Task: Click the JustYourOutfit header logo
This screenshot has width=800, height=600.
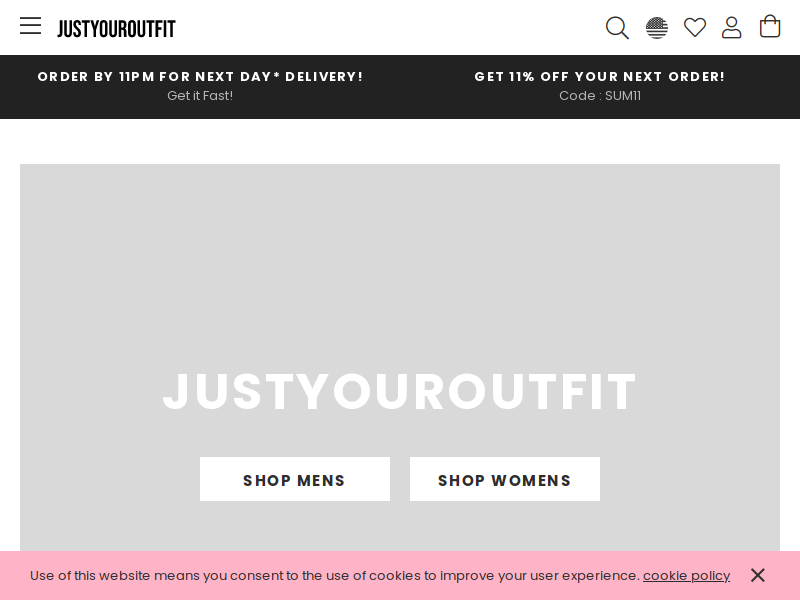Action: (x=116, y=29)
